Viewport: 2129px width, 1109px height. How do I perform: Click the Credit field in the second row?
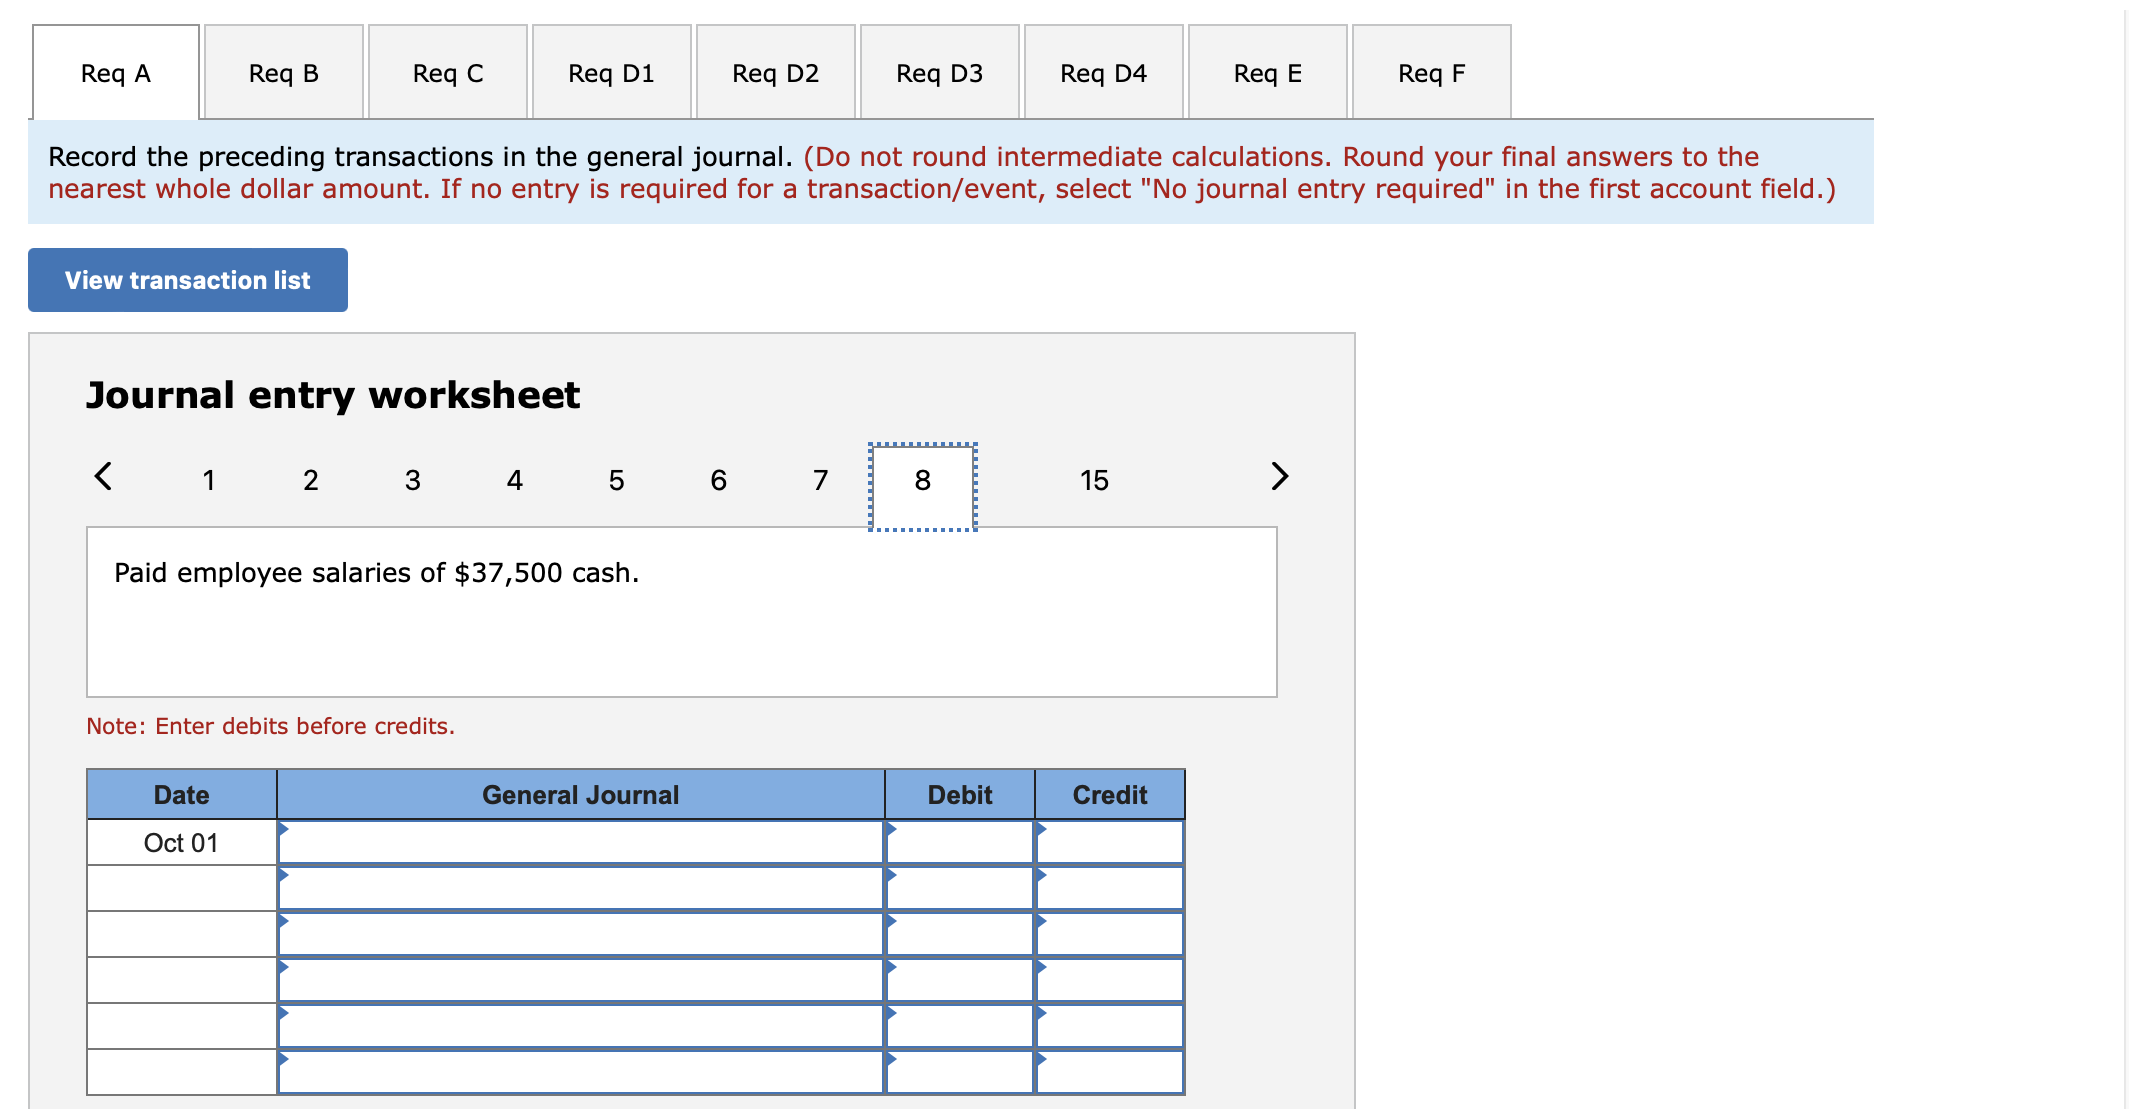point(1108,888)
